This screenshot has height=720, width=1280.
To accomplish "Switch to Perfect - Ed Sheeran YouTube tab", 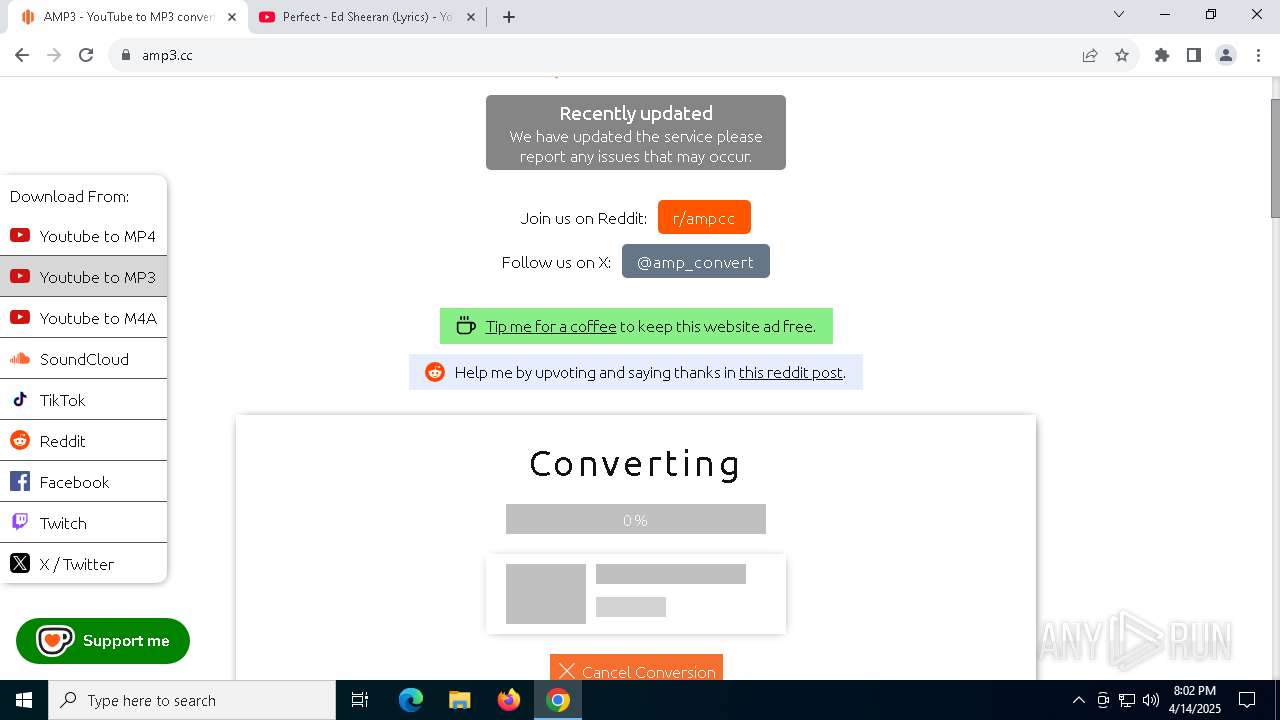I will pyautogui.click(x=368, y=17).
